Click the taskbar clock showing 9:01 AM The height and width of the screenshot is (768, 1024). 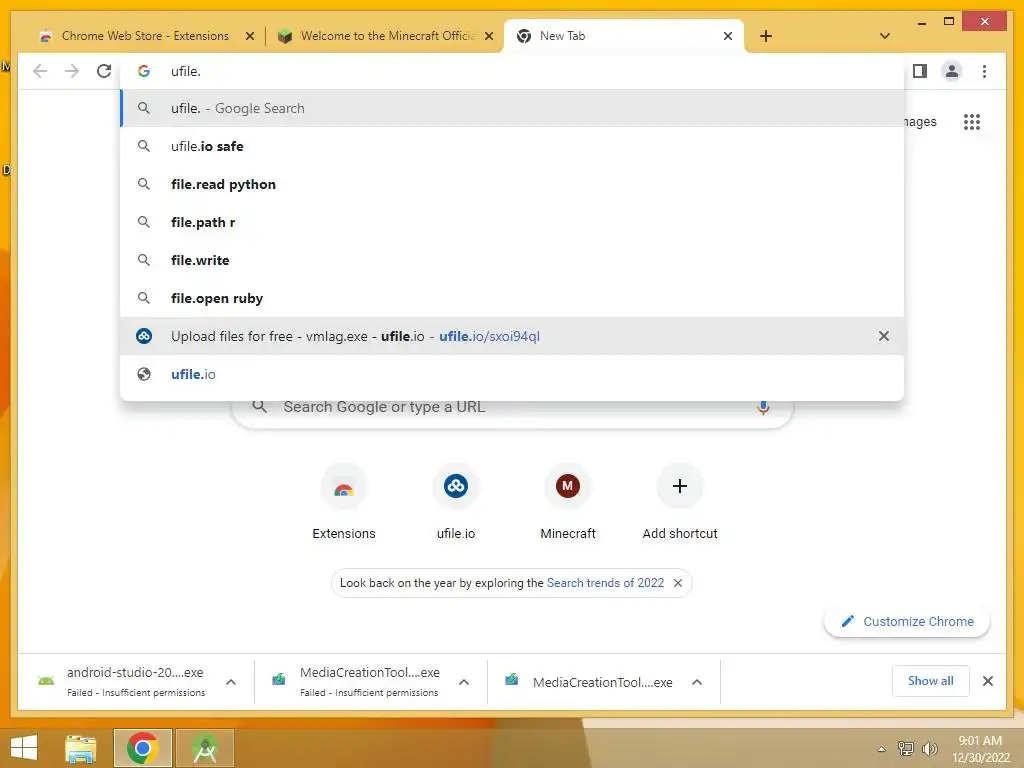[981, 749]
